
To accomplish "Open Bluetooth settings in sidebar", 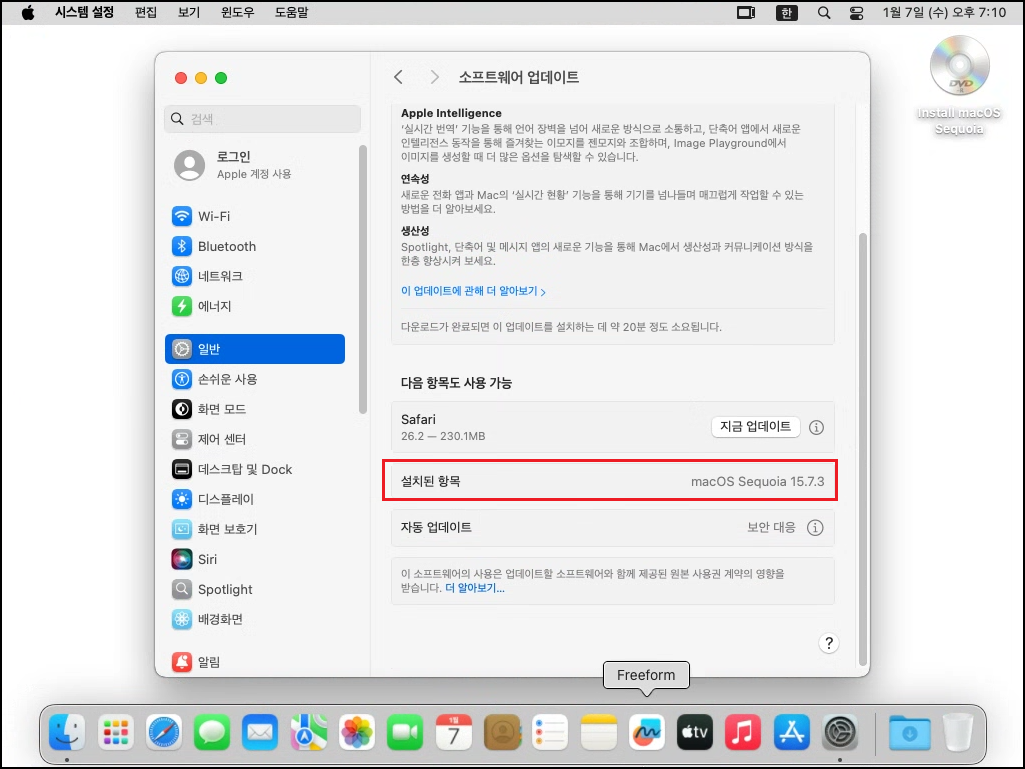I will click(x=255, y=246).
